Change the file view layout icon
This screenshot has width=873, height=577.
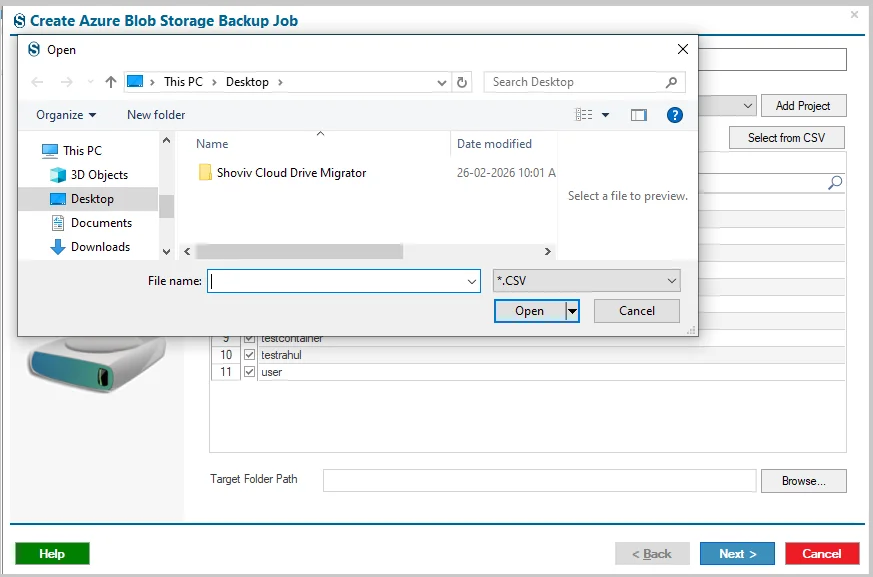[583, 115]
